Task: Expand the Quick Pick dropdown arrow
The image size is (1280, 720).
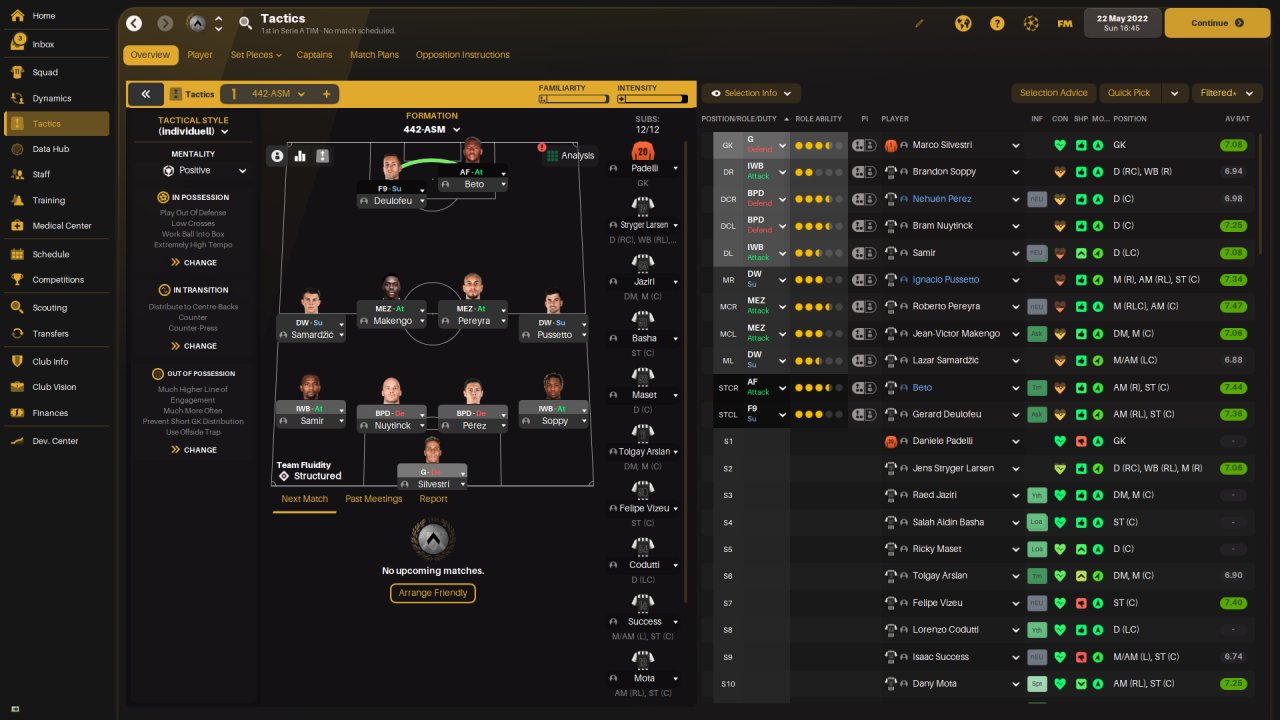Action: point(1175,93)
